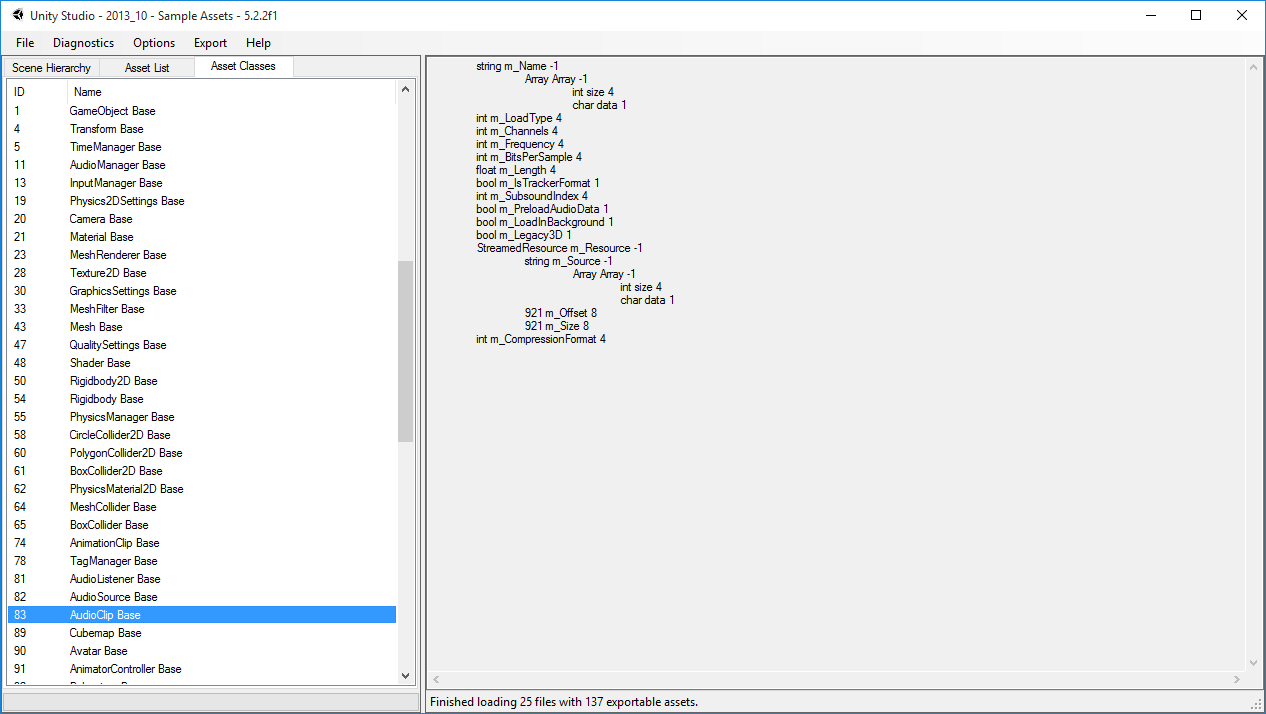Select the Cubemap Base class entry

click(104, 633)
